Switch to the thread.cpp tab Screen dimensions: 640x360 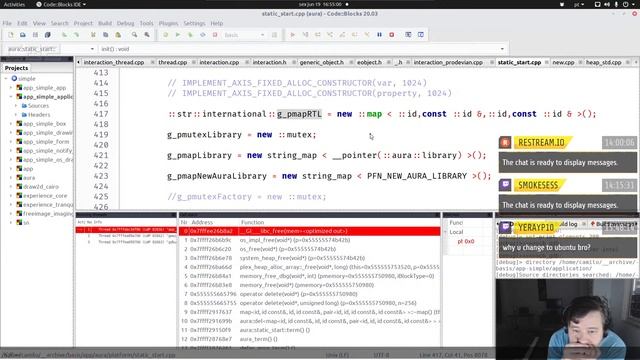click(173, 62)
